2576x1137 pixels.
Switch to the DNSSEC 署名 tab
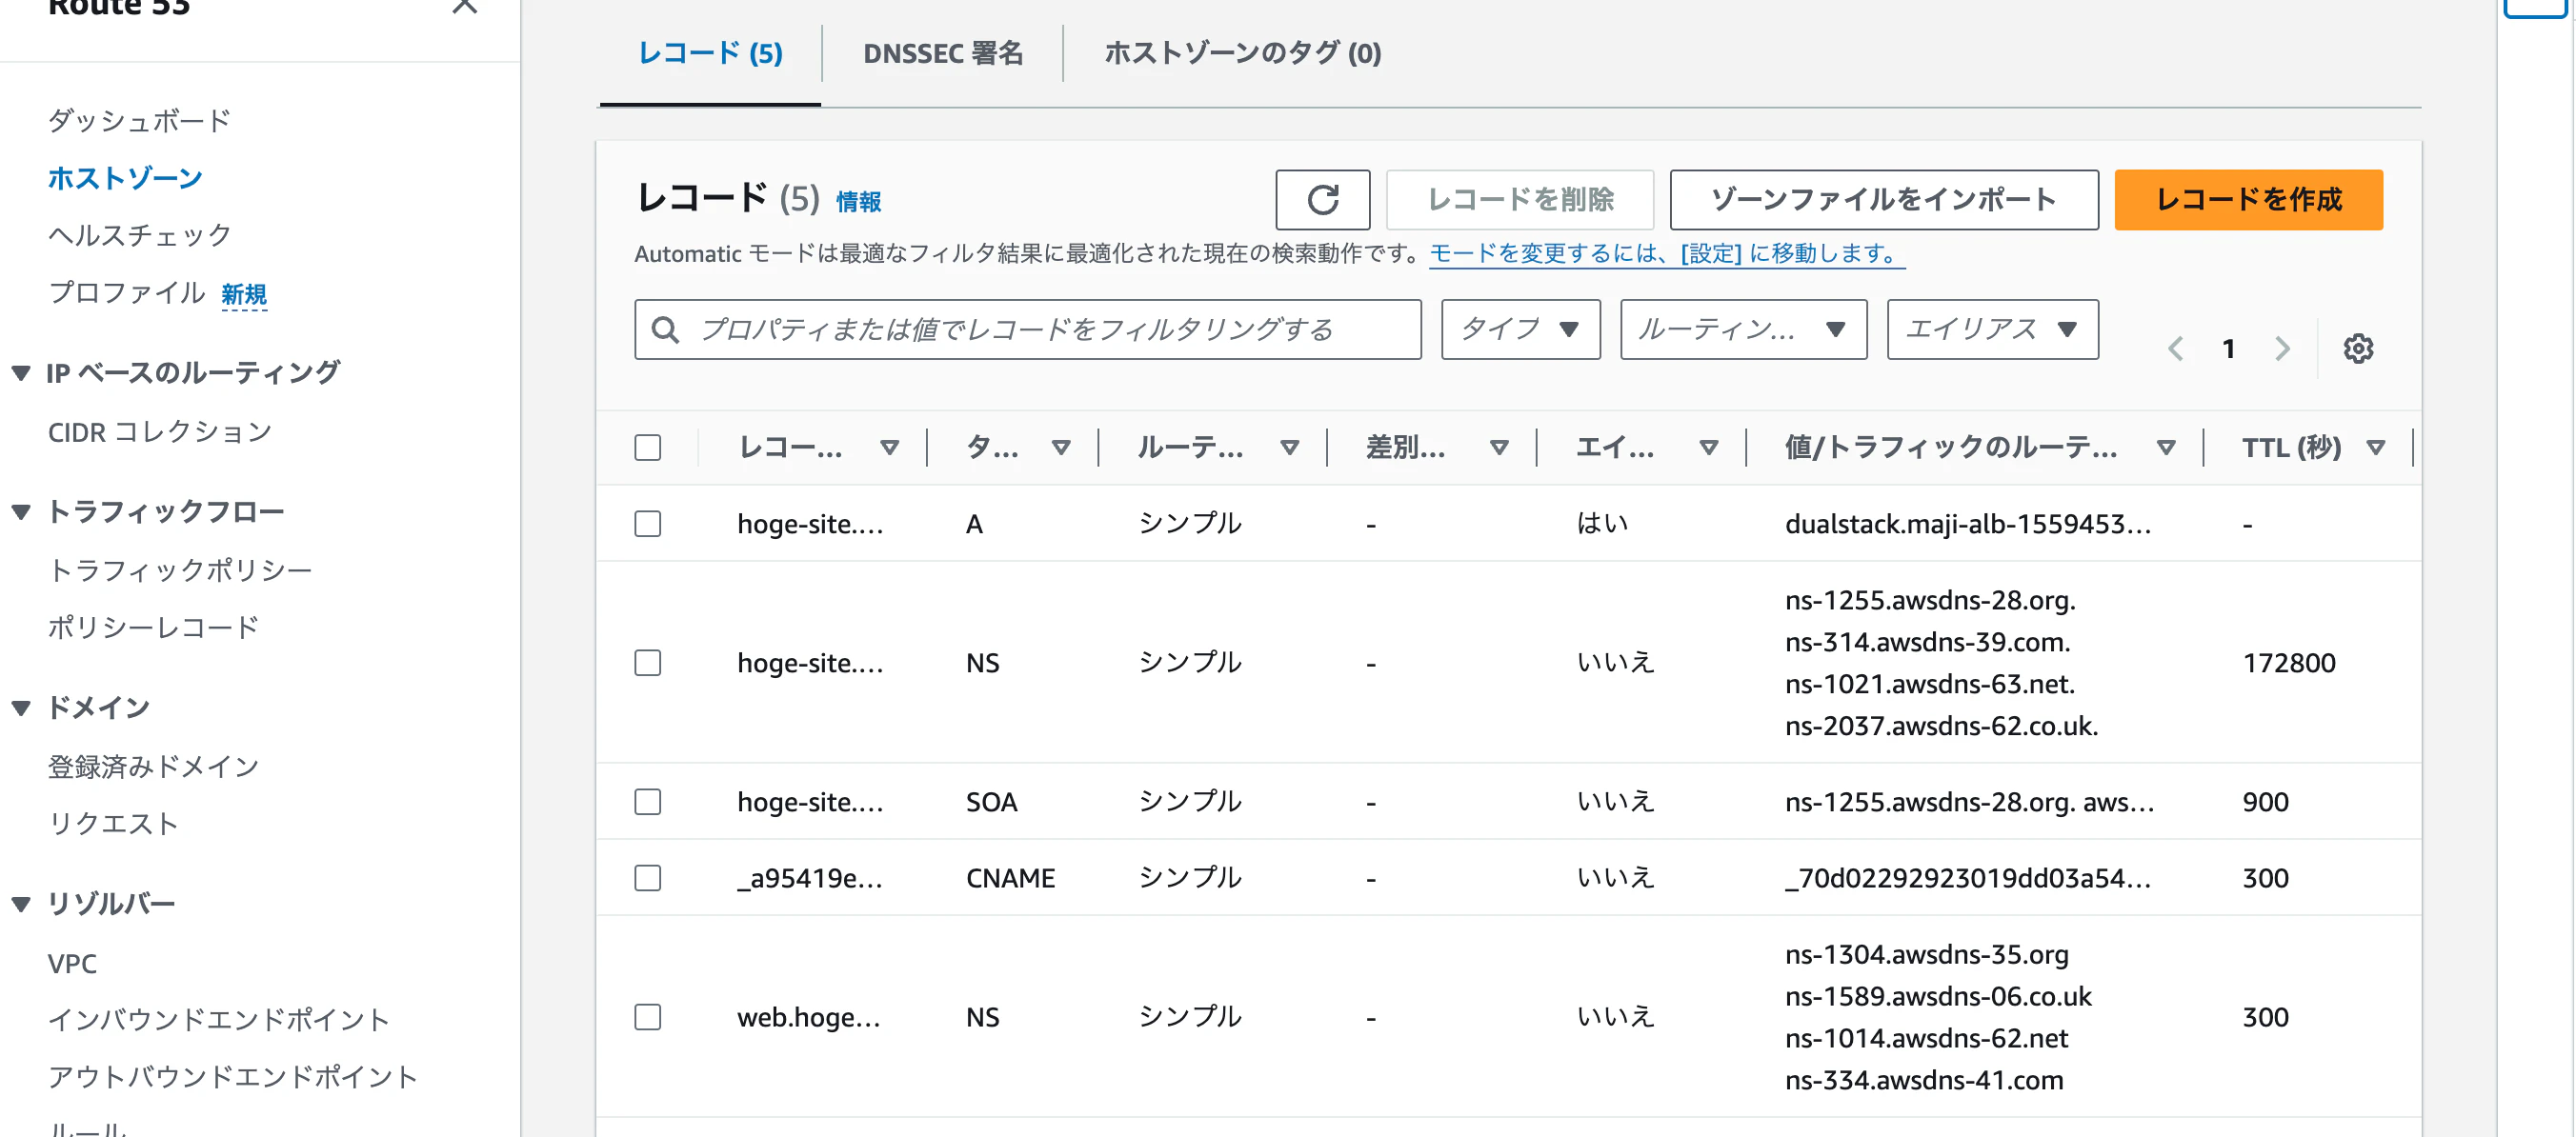point(942,53)
